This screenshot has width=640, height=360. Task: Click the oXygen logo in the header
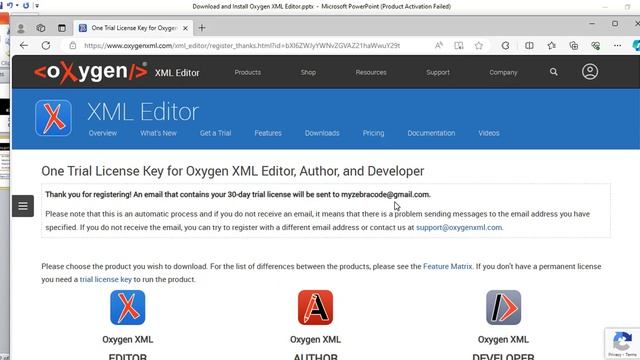pos(91,72)
